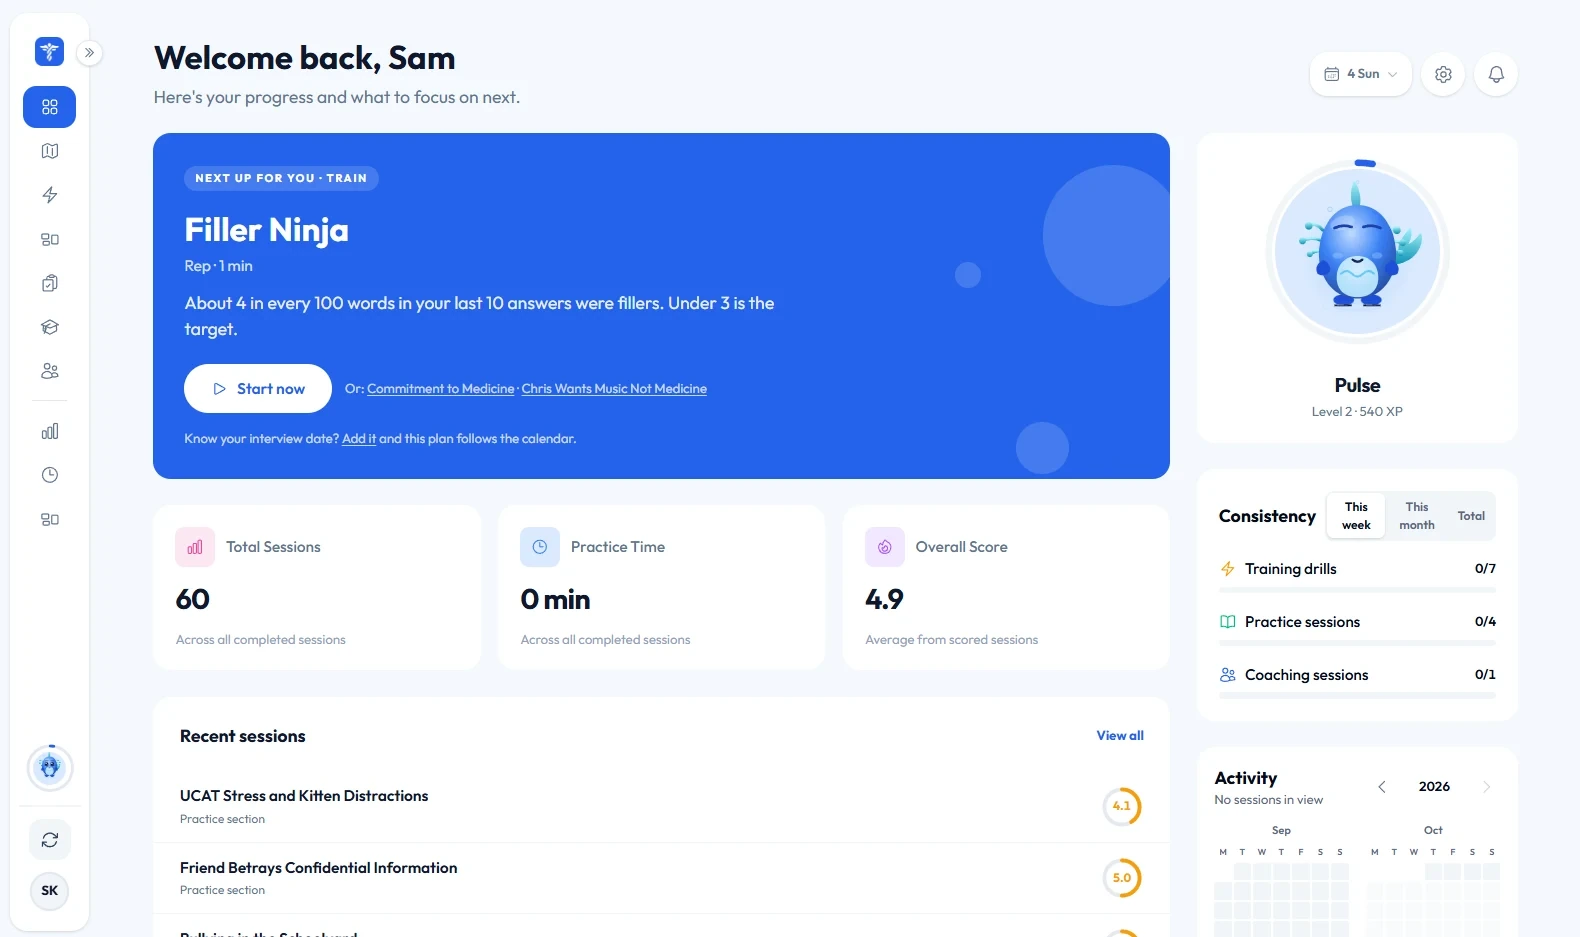Click the Start now button

click(258, 389)
